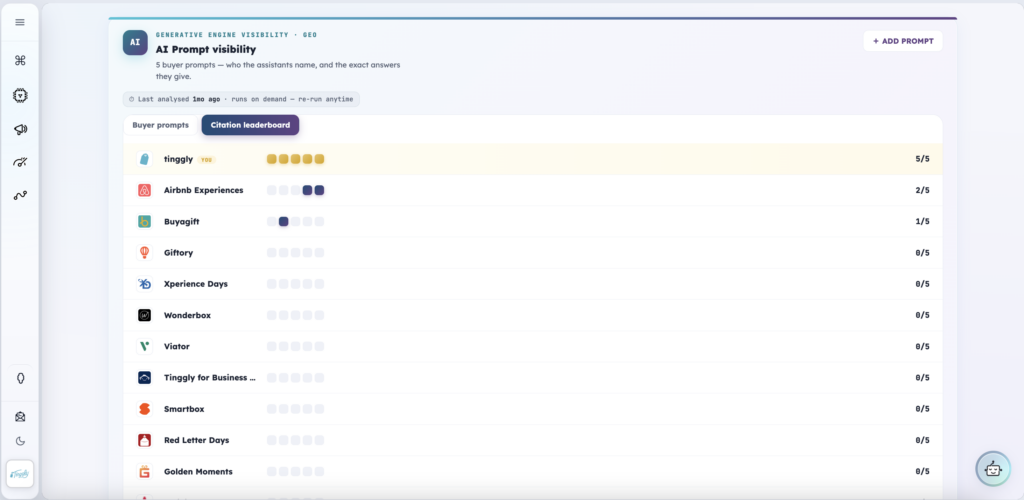
Task: Click the 0/5 score for Wonderbox
Action: tap(922, 315)
